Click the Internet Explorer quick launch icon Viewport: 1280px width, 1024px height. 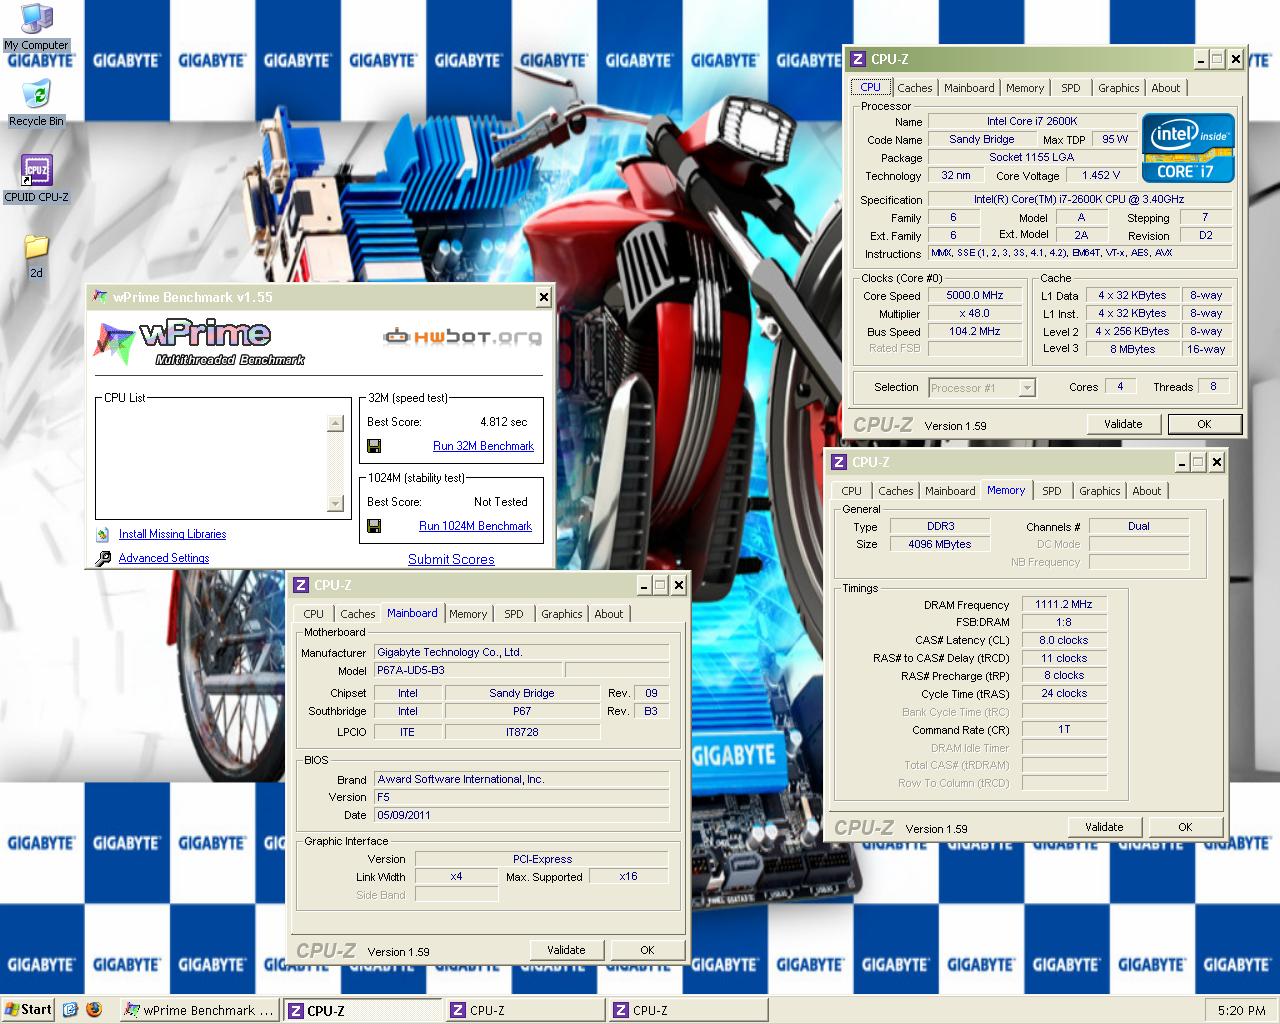70,1010
